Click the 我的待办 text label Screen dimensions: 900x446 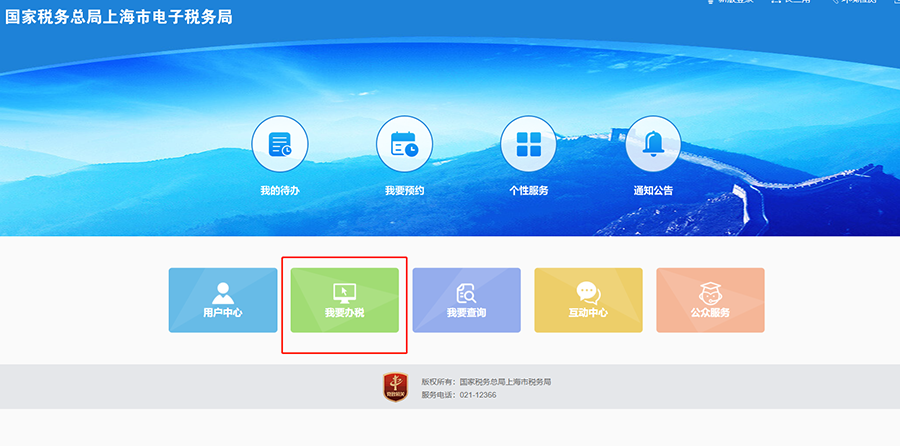[x=280, y=191]
